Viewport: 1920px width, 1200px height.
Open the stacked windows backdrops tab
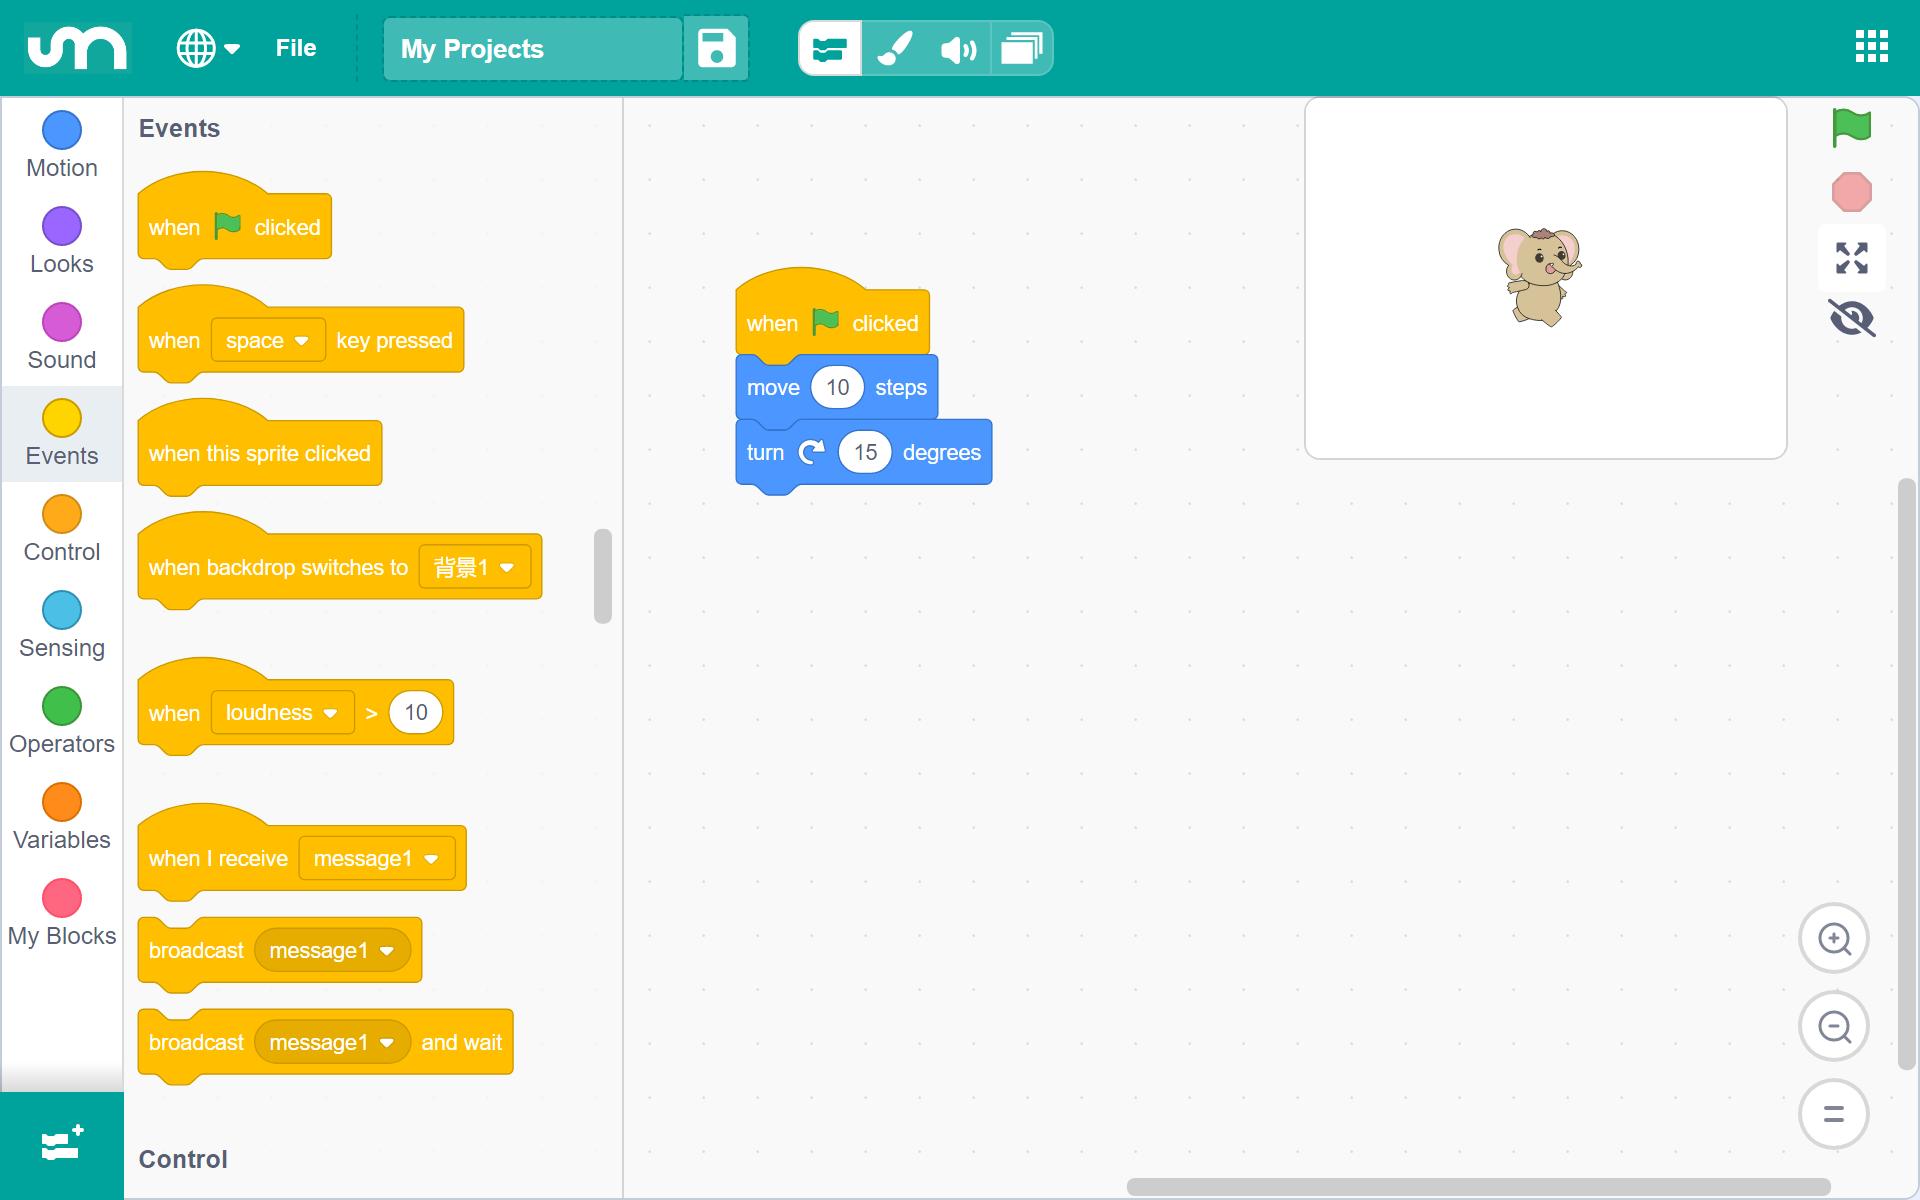point(1021,48)
